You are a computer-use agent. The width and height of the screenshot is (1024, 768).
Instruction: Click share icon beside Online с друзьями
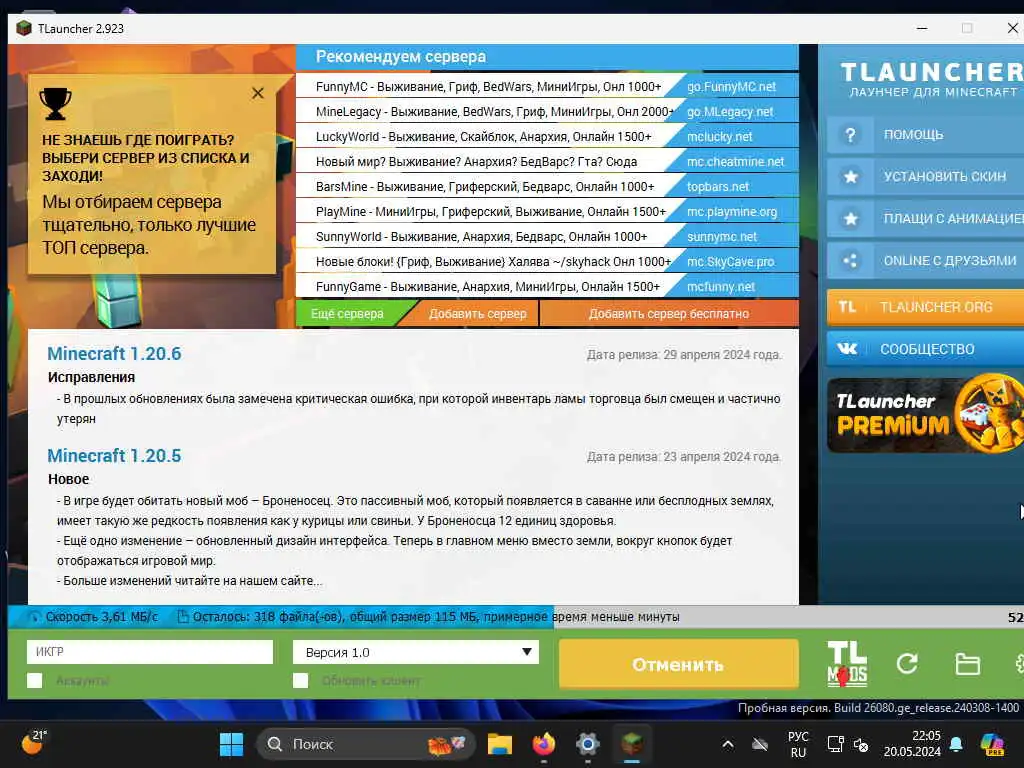coord(850,261)
